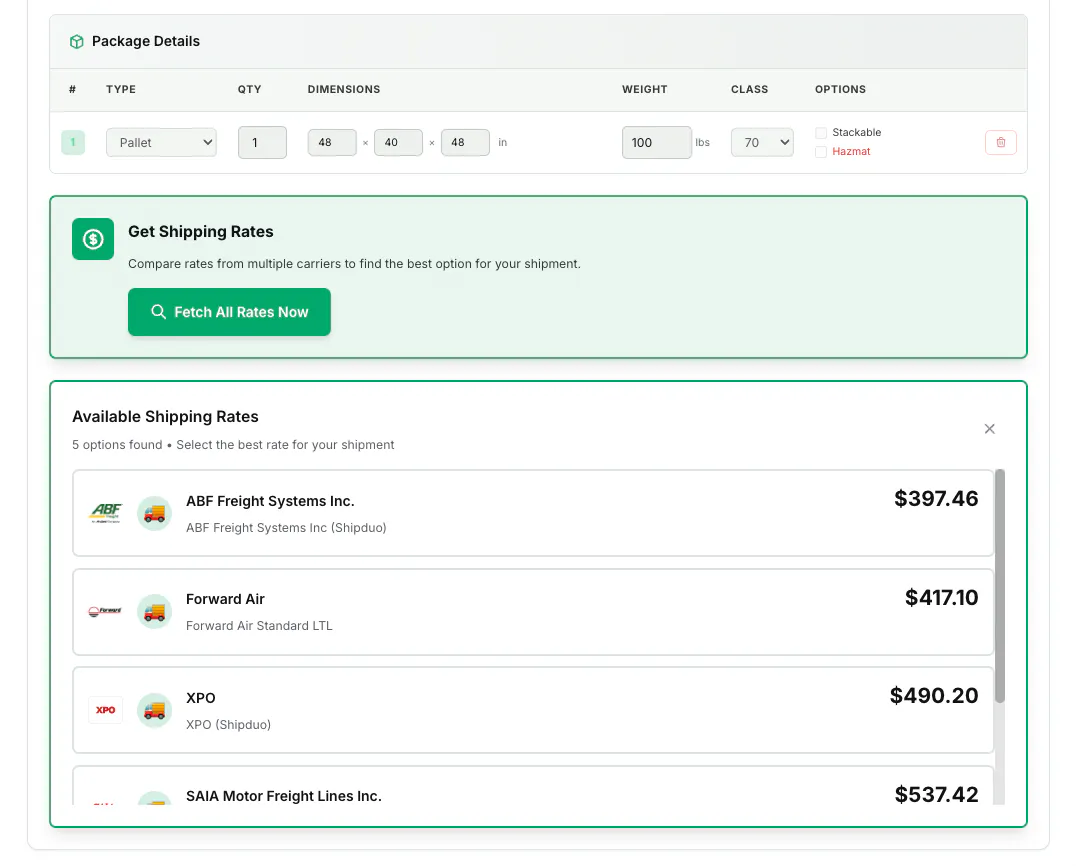Select the Forward Air rate card
The height and width of the screenshot is (866, 1076).
533,611
